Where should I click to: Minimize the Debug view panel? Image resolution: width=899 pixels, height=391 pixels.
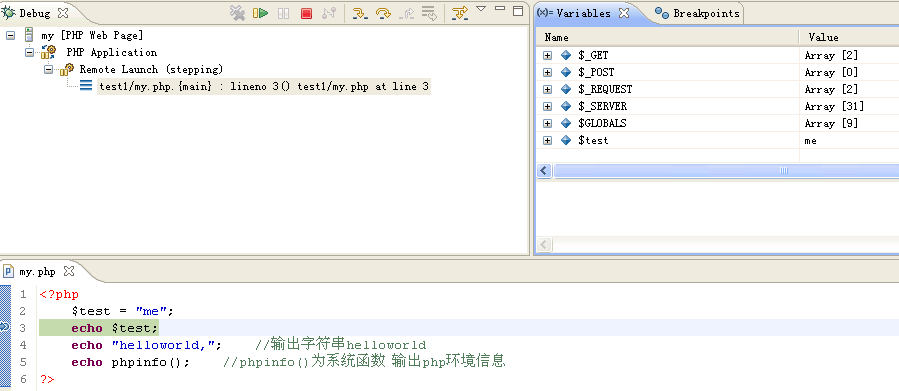point(500,9)
